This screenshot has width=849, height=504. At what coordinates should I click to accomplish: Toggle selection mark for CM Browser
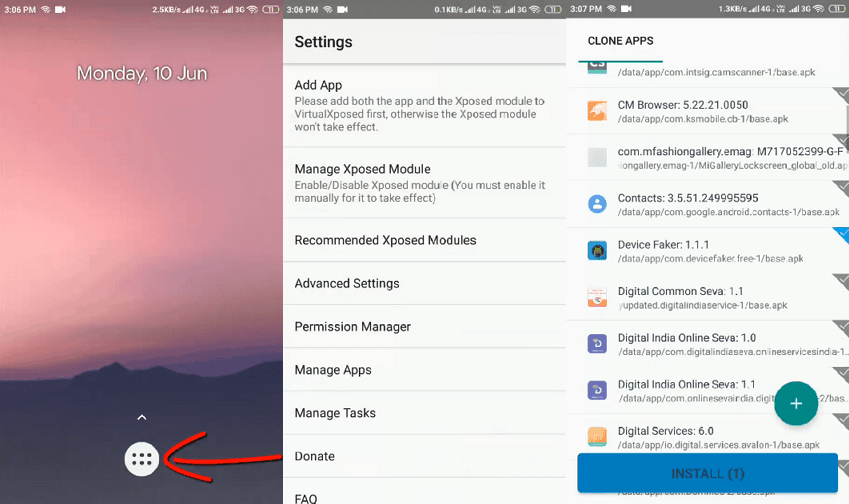pos(842,95)
